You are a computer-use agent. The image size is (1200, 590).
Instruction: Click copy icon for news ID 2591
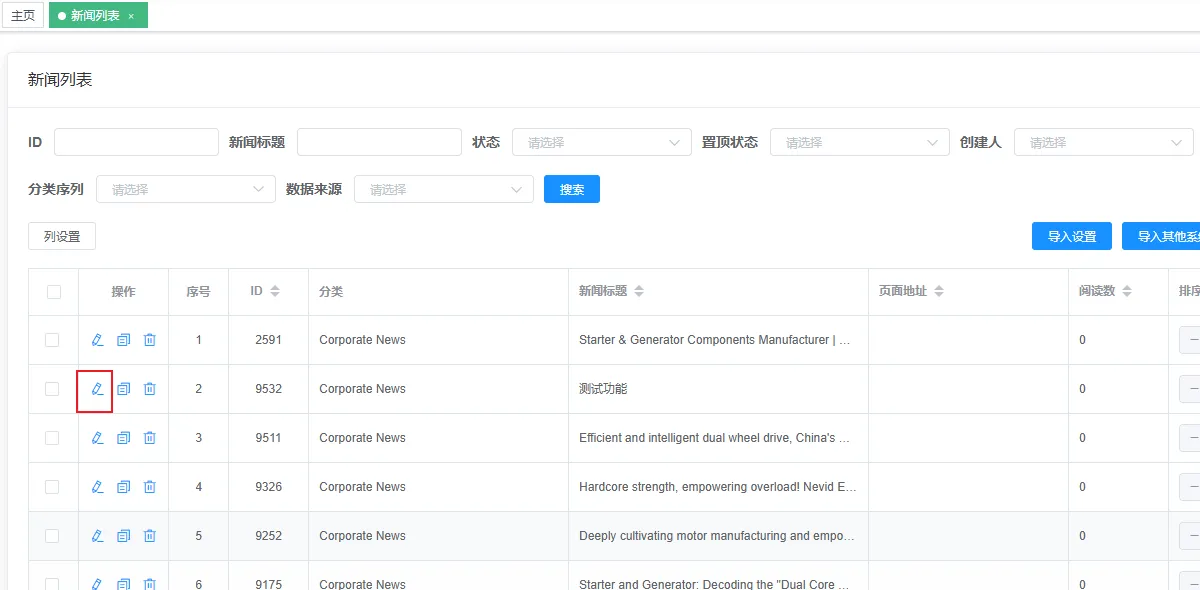[123, 340]
